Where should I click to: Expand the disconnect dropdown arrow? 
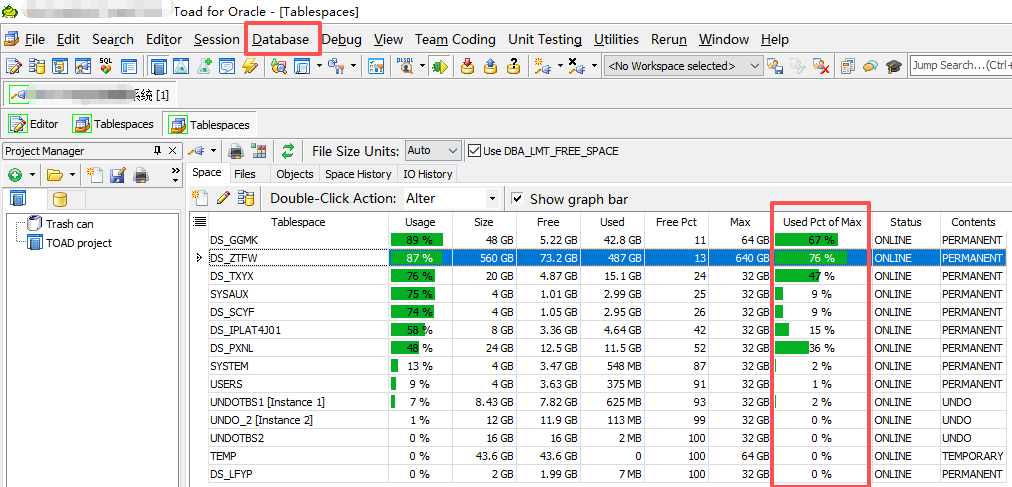tap(594, 66)
